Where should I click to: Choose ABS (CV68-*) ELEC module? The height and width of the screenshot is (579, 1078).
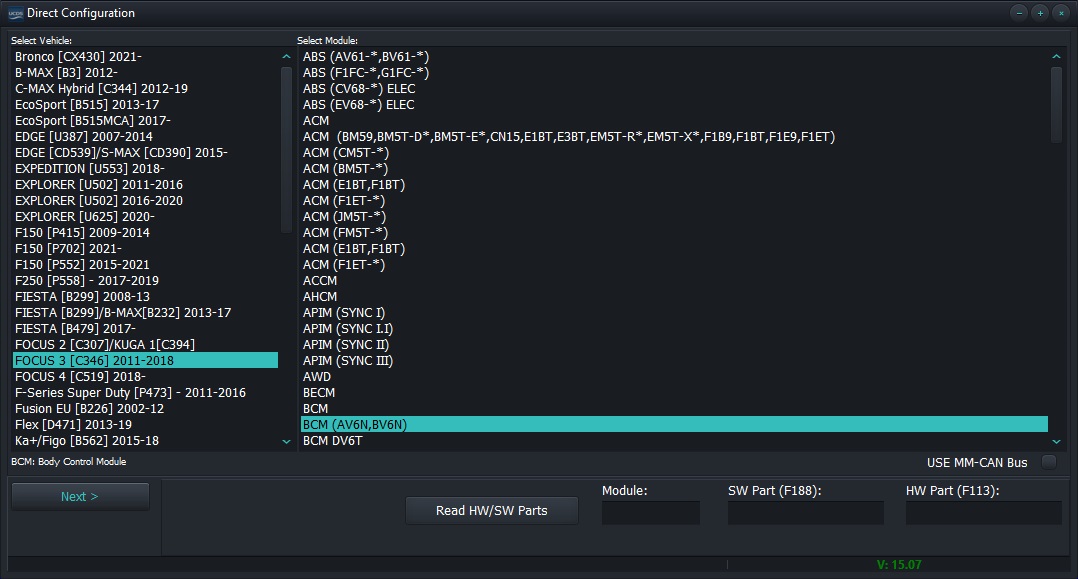point(674,89)
